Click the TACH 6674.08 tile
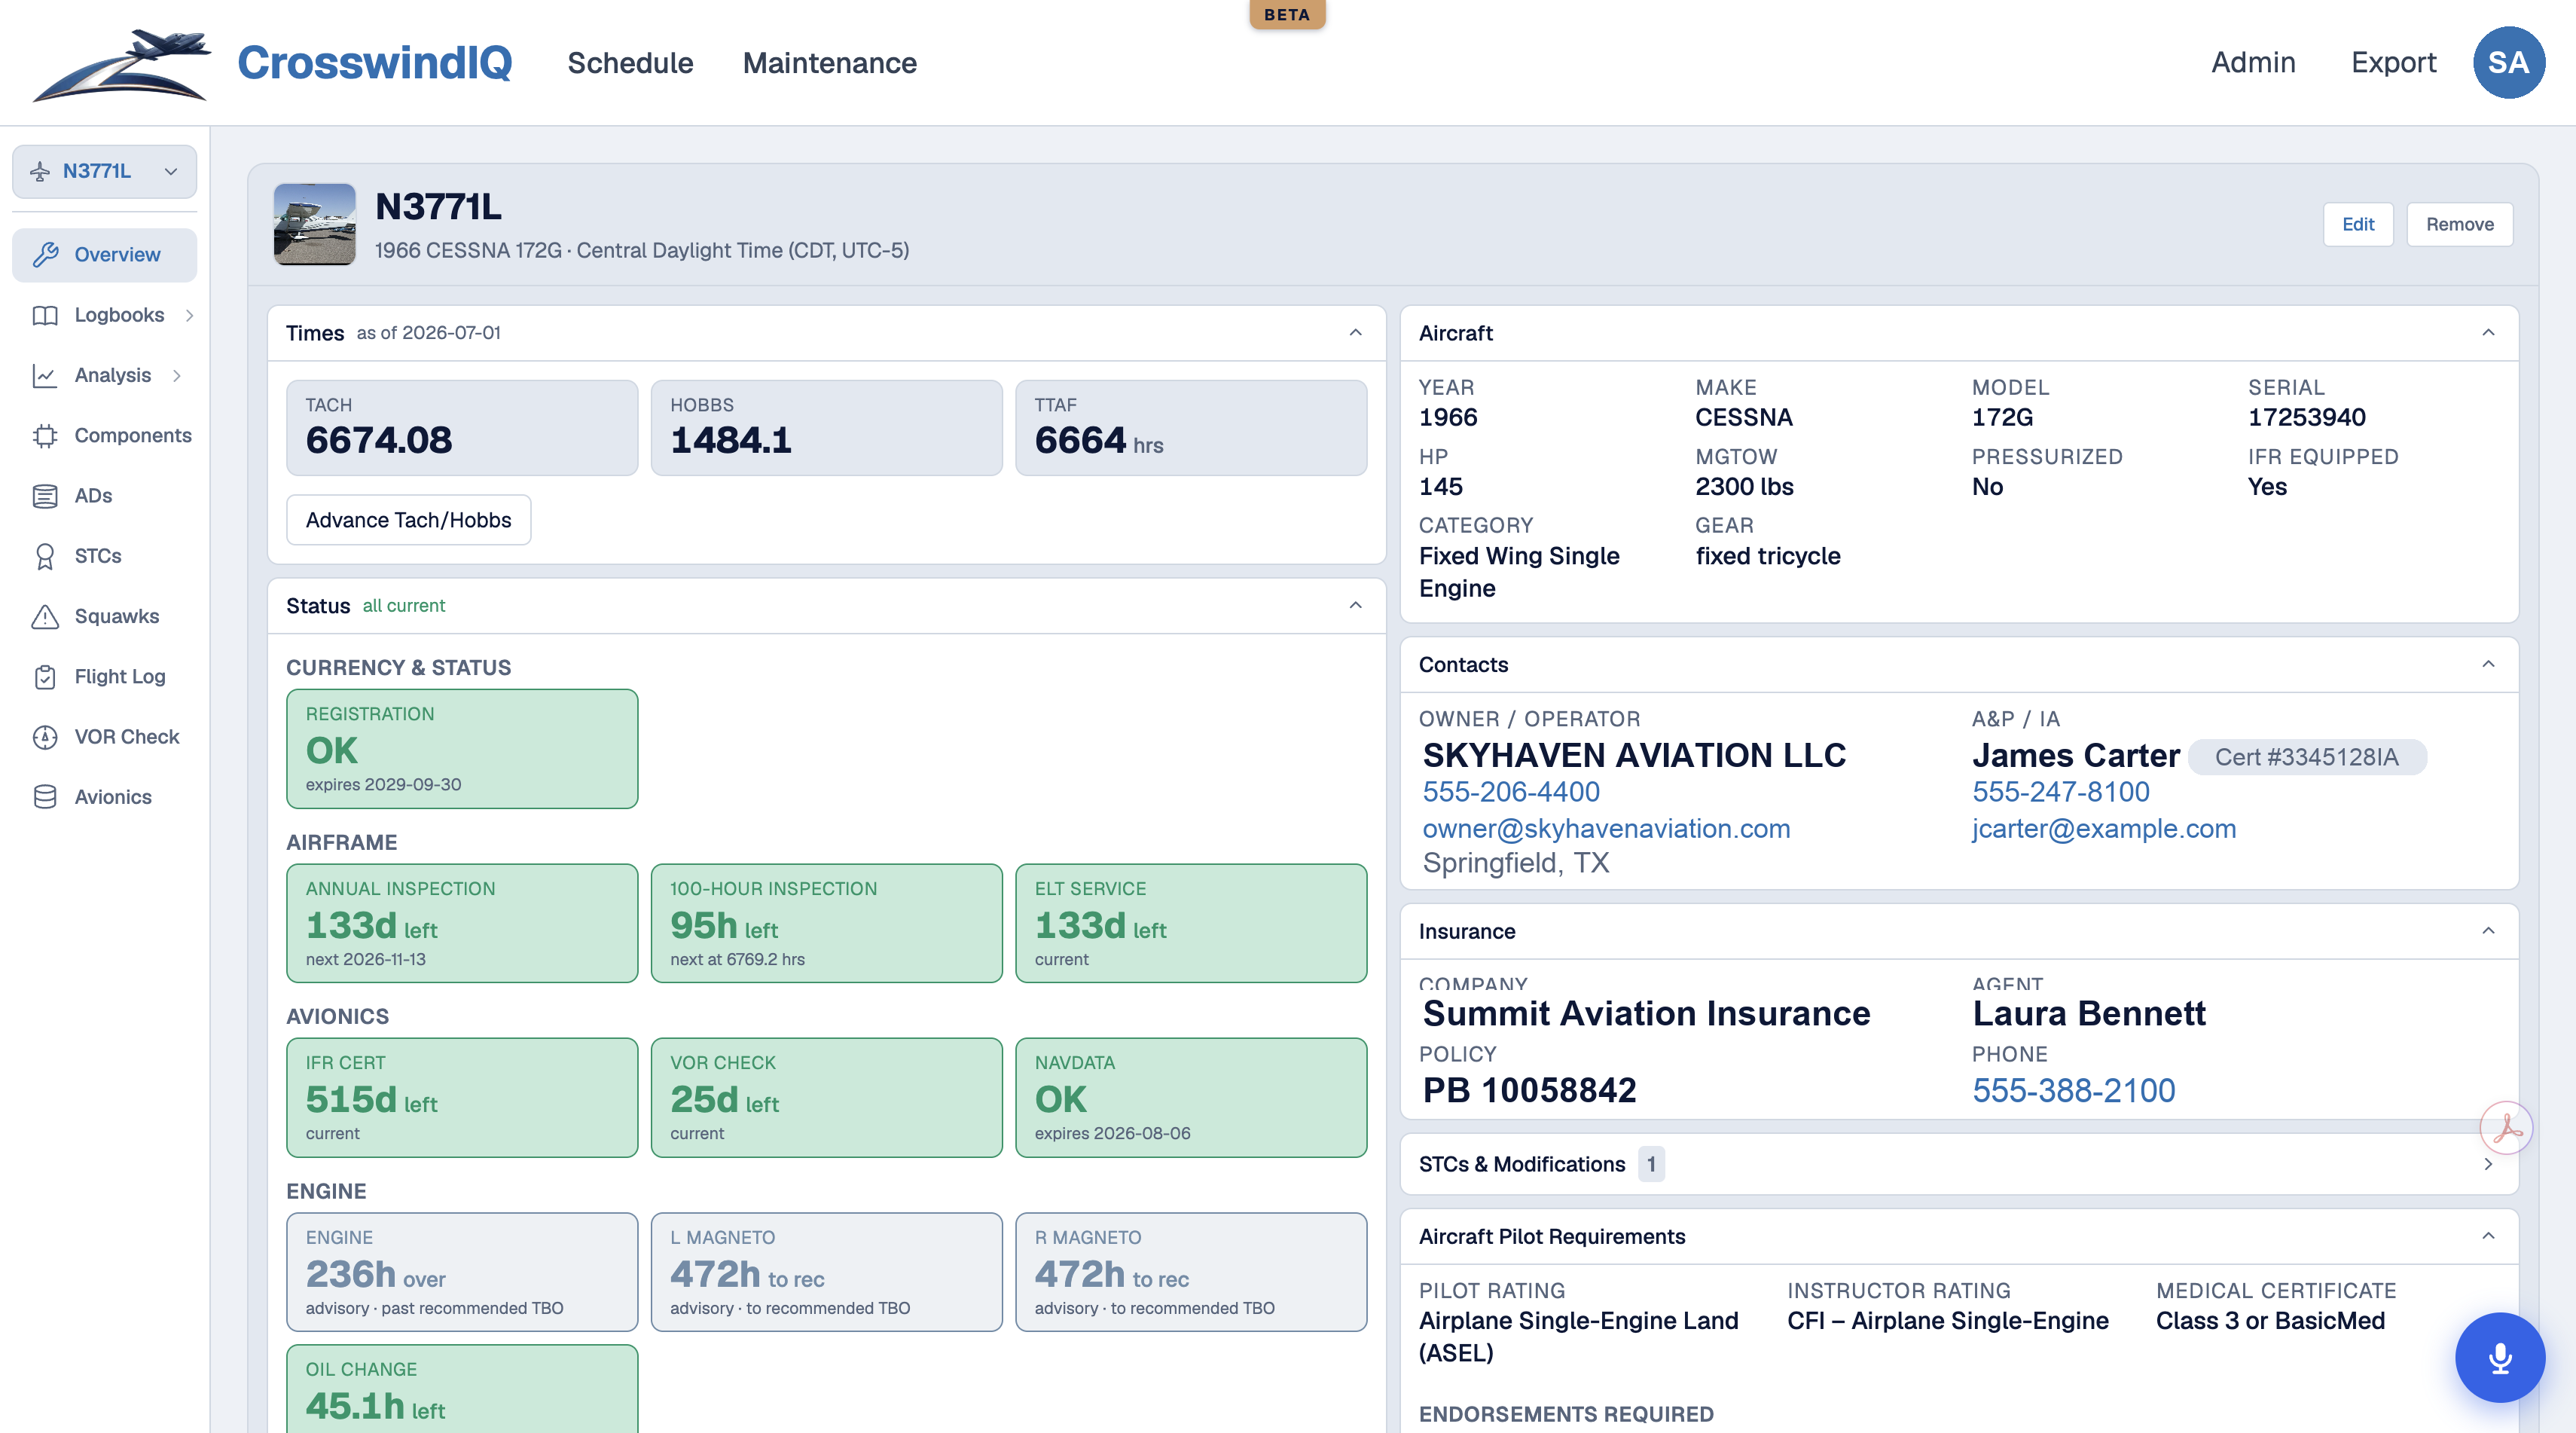Viewport: 2576px width, 1433px height. click(462, 428)
